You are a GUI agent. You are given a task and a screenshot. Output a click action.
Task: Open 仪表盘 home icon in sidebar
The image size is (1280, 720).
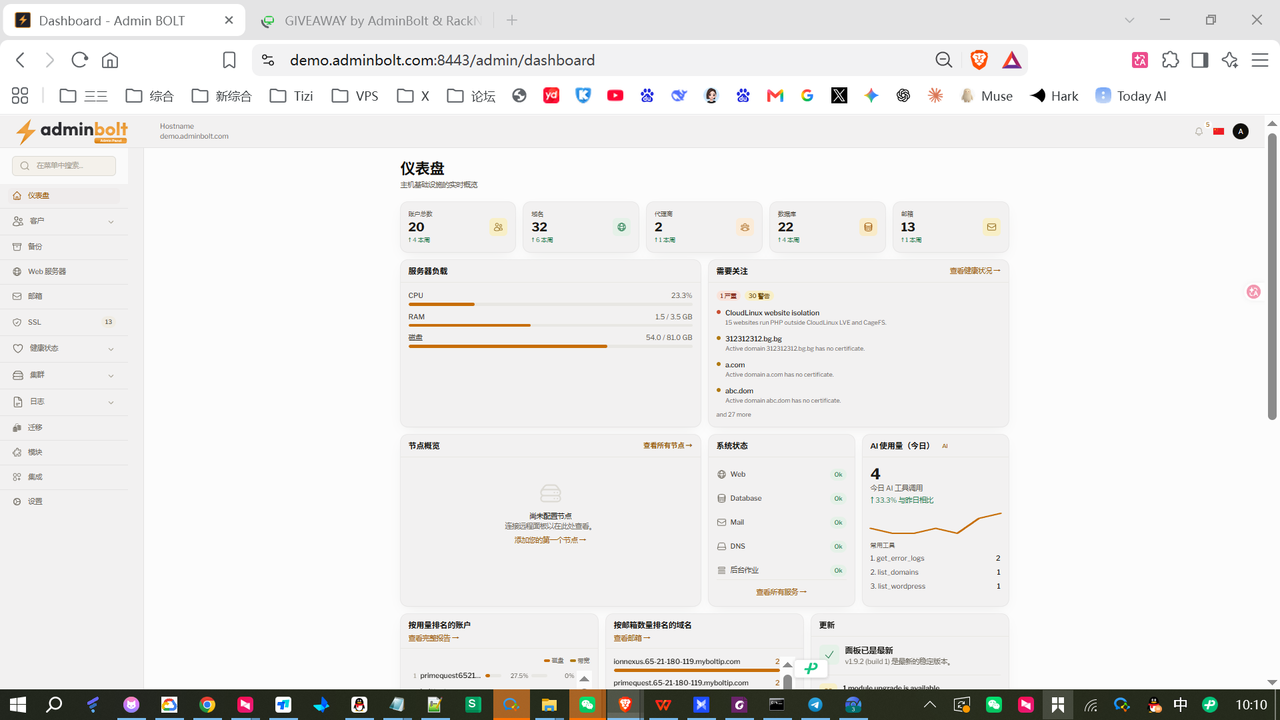17,196
